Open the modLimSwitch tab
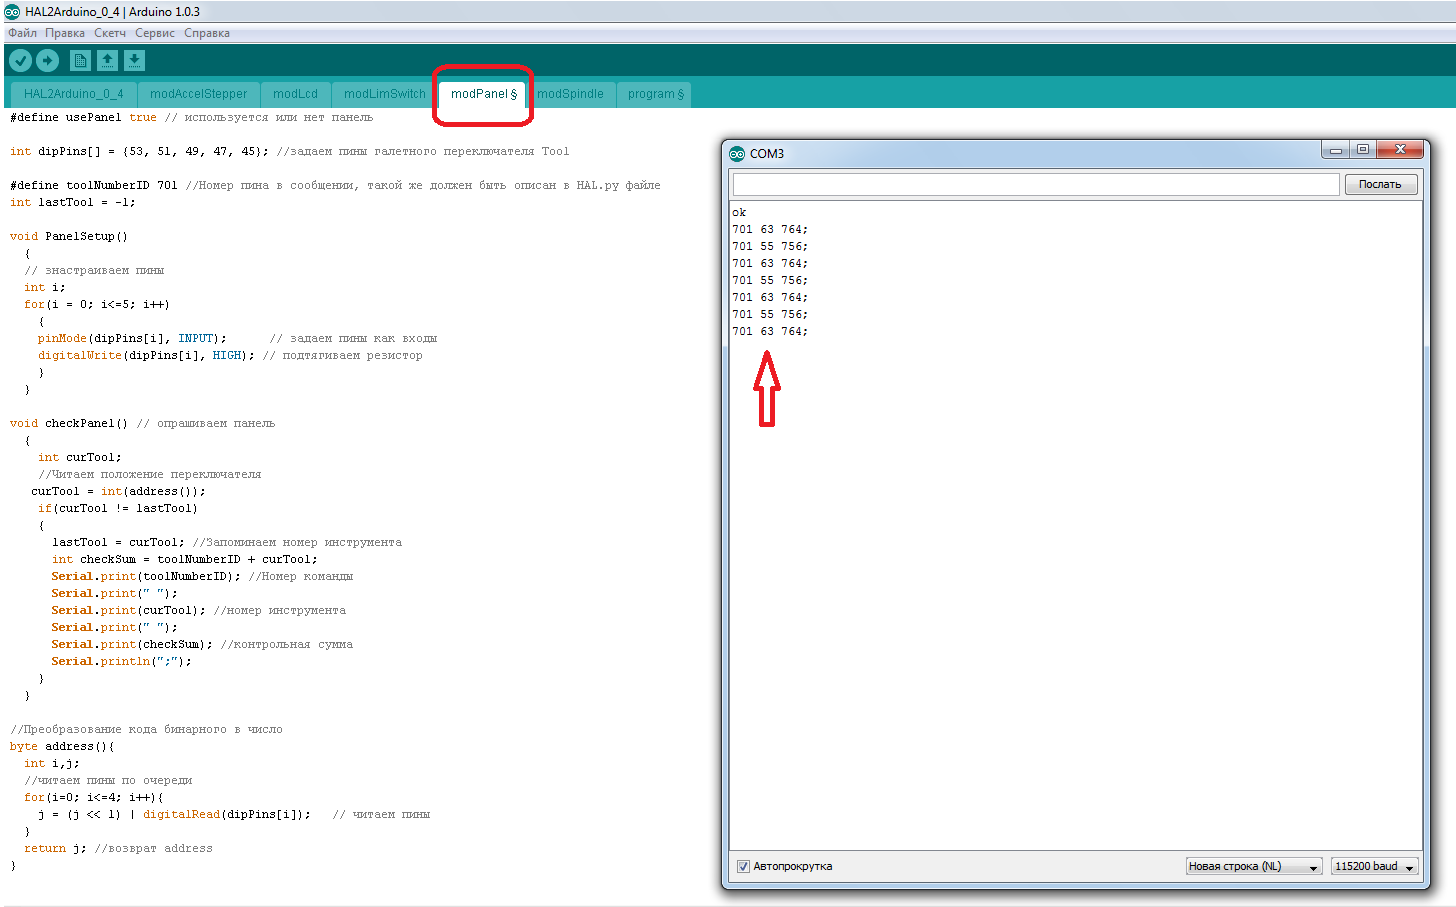The width and height of the screenshot is (1456, 907). [x=385, y=94]
